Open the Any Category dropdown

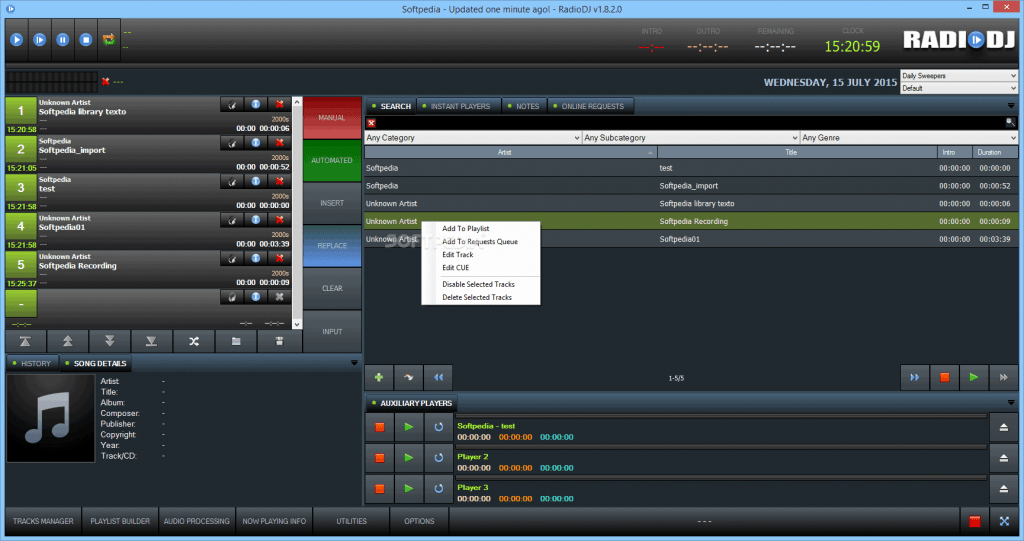click(x=471, y=138)
